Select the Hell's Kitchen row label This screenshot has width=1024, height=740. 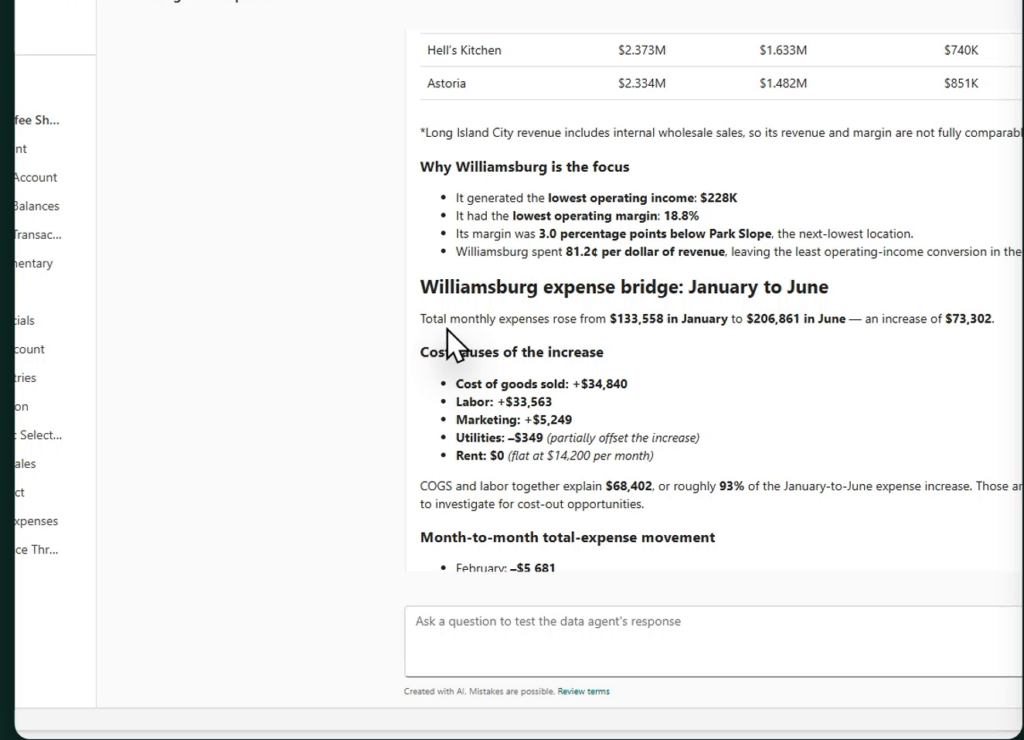coord(464,50)
